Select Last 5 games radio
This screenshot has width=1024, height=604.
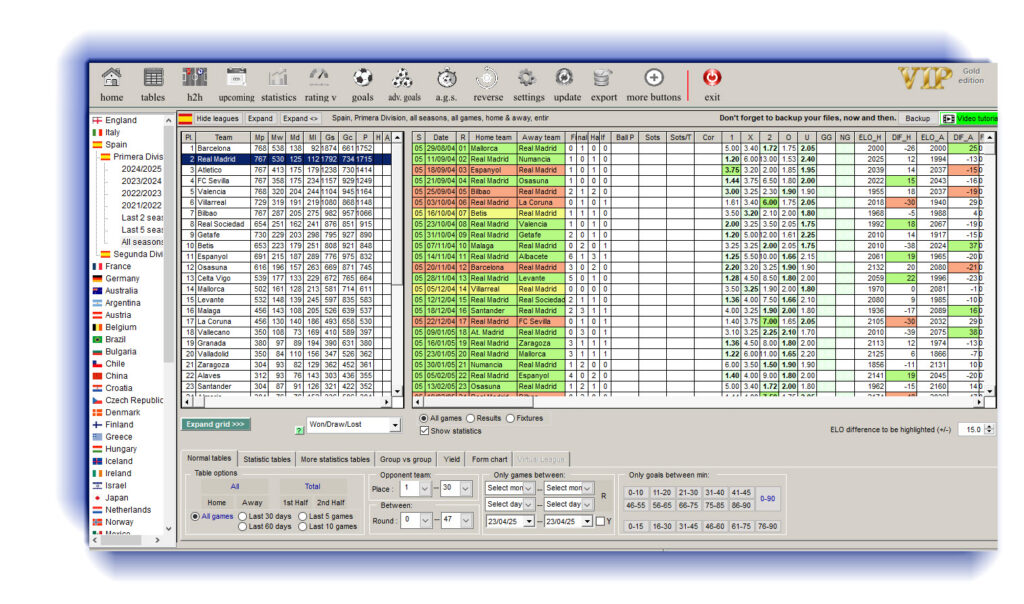click(x=302, y=517)
